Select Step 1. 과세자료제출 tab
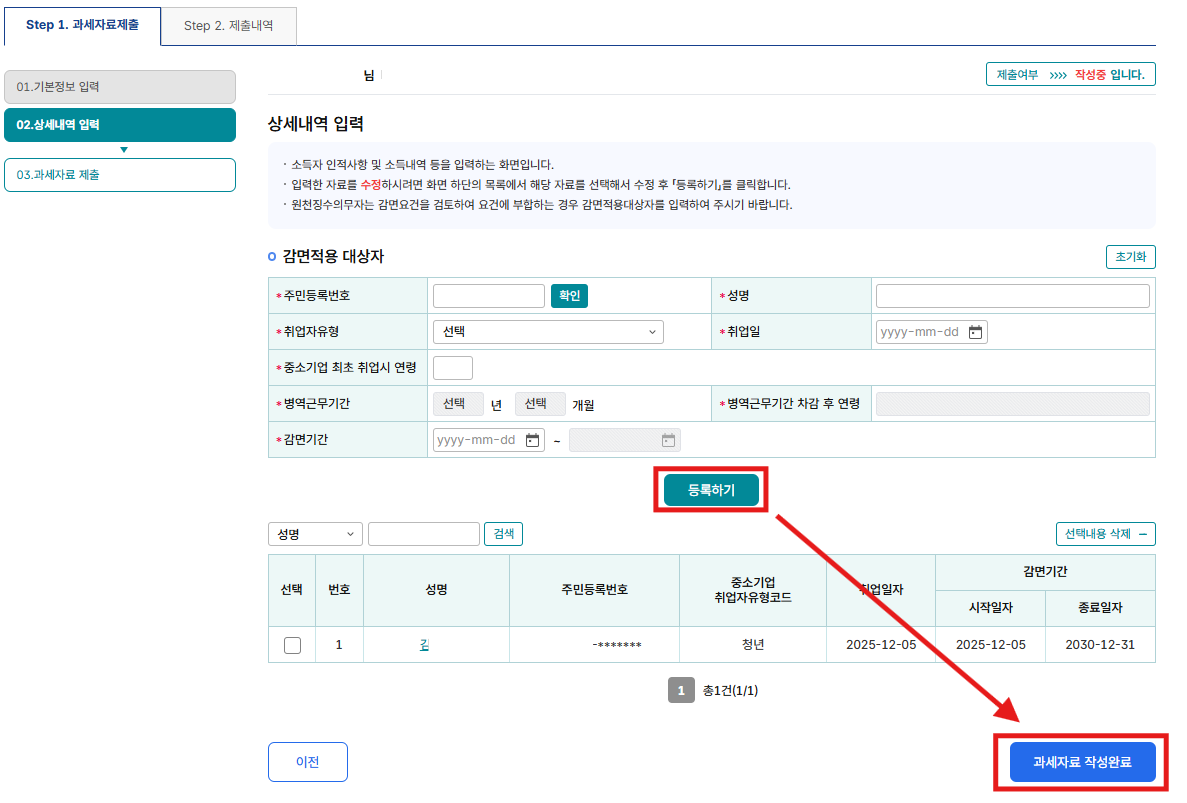Image resolution: width=1187 pixels, height=803 pixels. coord(82,25)
